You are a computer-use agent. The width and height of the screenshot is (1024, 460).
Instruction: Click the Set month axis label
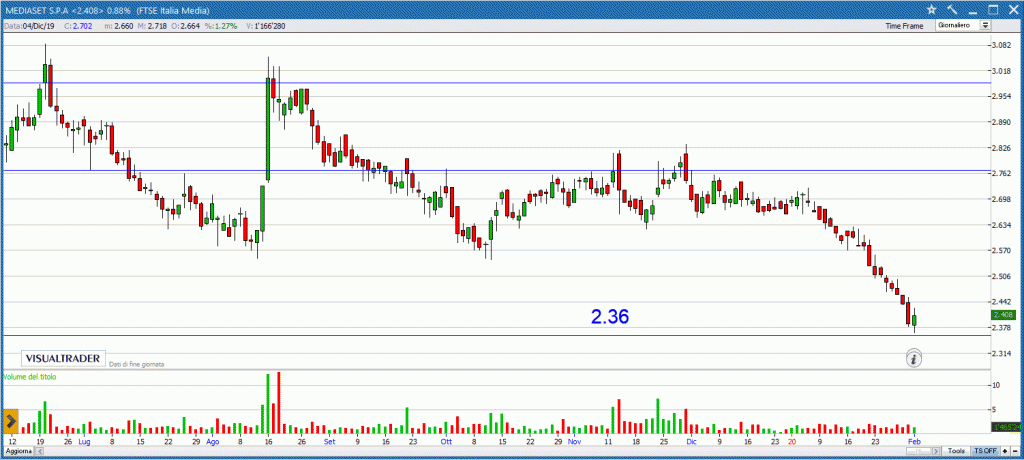pos(329,442)
